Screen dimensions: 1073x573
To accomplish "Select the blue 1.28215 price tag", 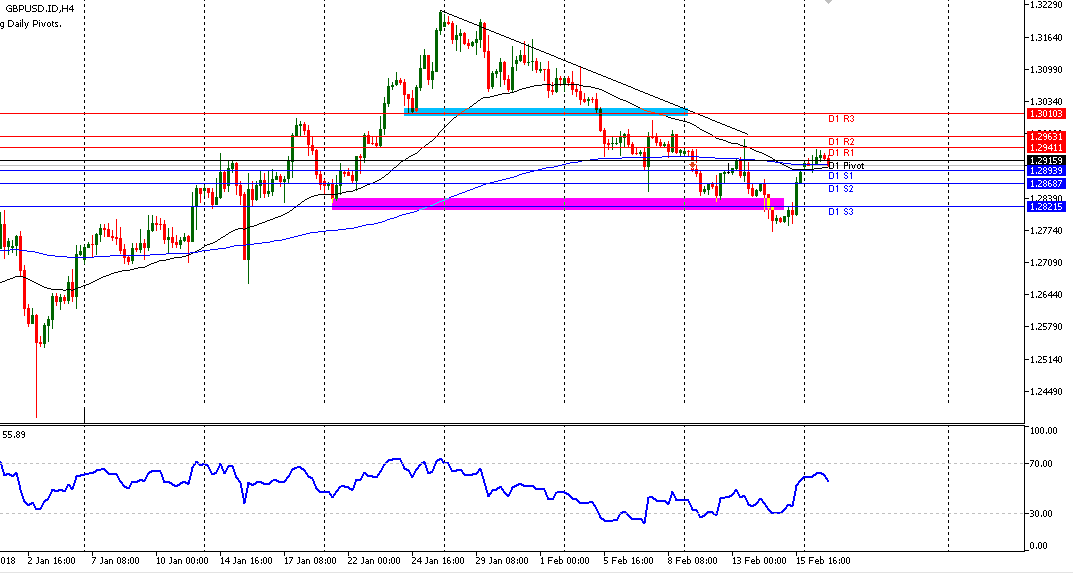I will point(1046,206).
